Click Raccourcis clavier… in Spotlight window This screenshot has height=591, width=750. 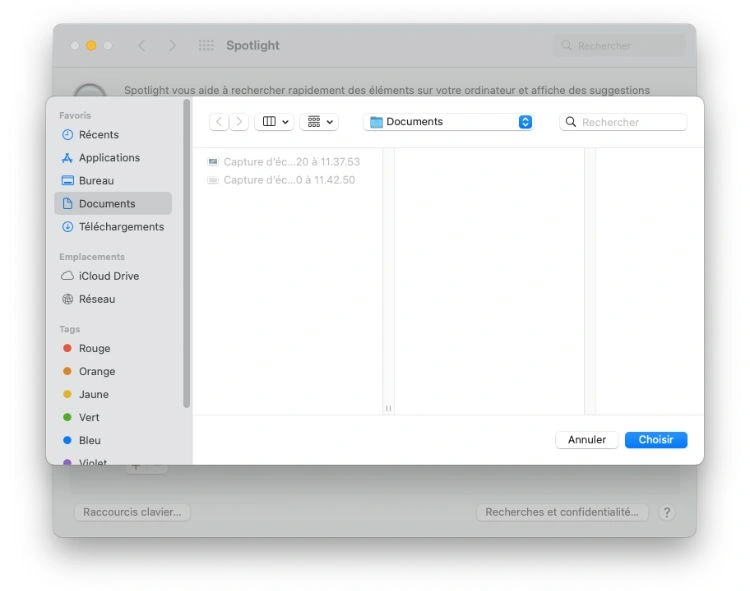(132, 512)
